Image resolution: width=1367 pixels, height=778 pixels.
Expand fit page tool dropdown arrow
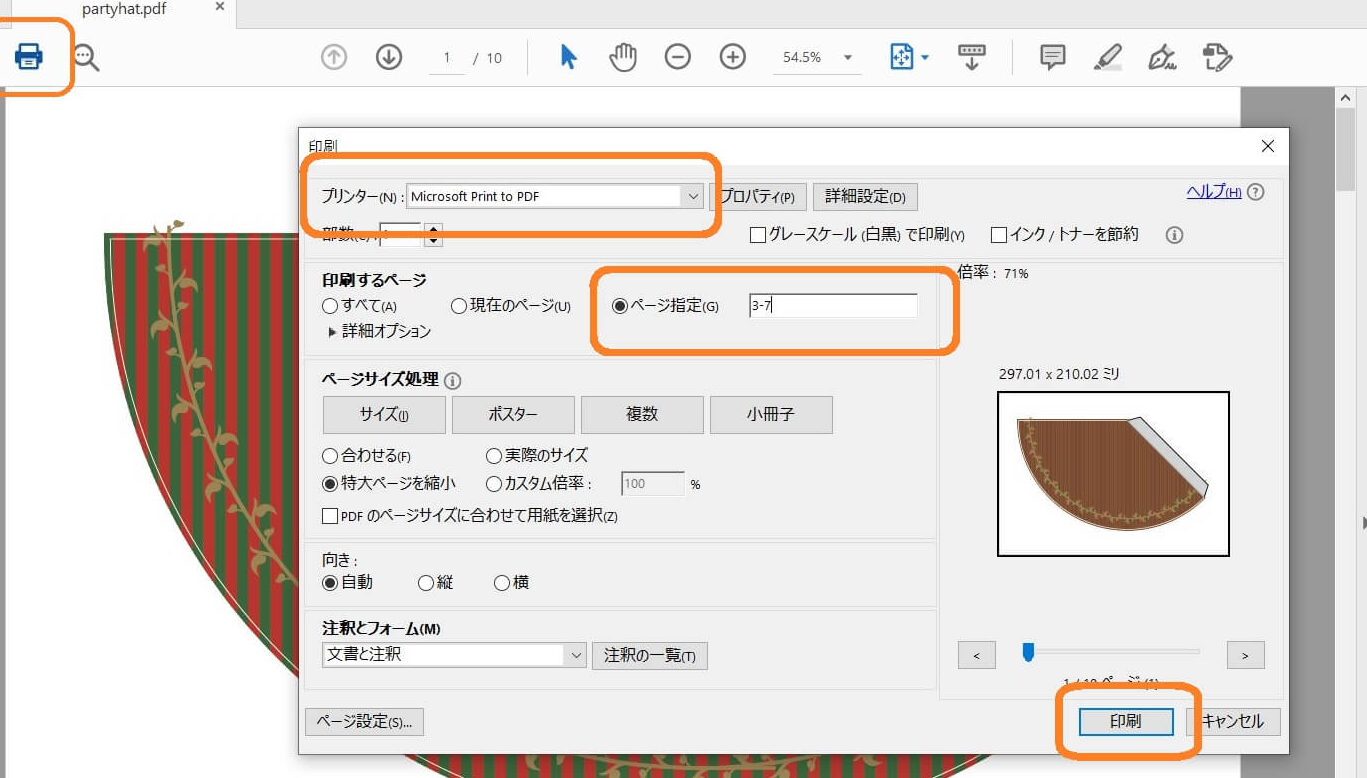point(925,58)
